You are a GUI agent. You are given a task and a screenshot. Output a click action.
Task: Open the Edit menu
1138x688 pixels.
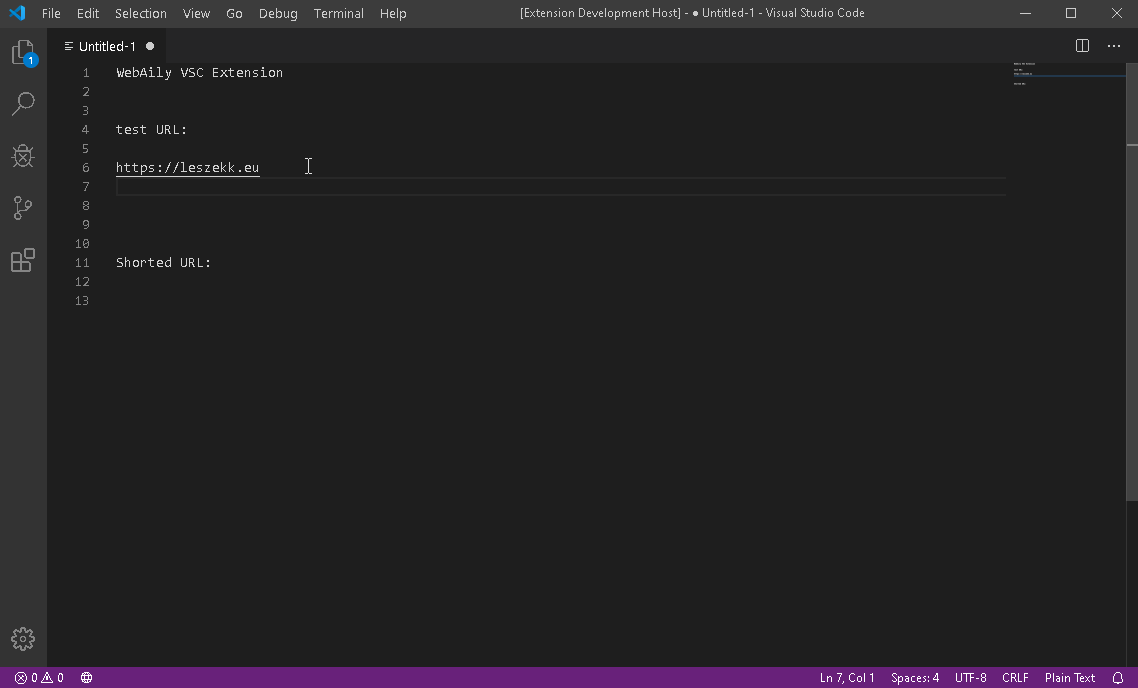88,13
